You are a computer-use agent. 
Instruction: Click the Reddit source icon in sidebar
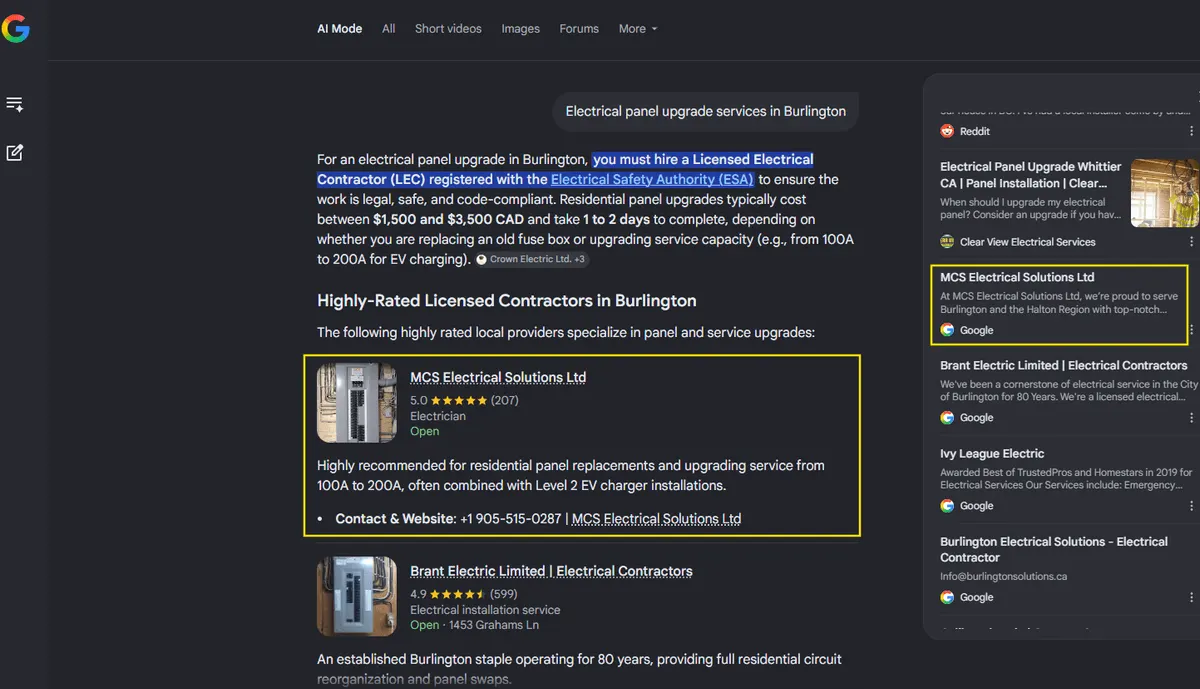947,131
